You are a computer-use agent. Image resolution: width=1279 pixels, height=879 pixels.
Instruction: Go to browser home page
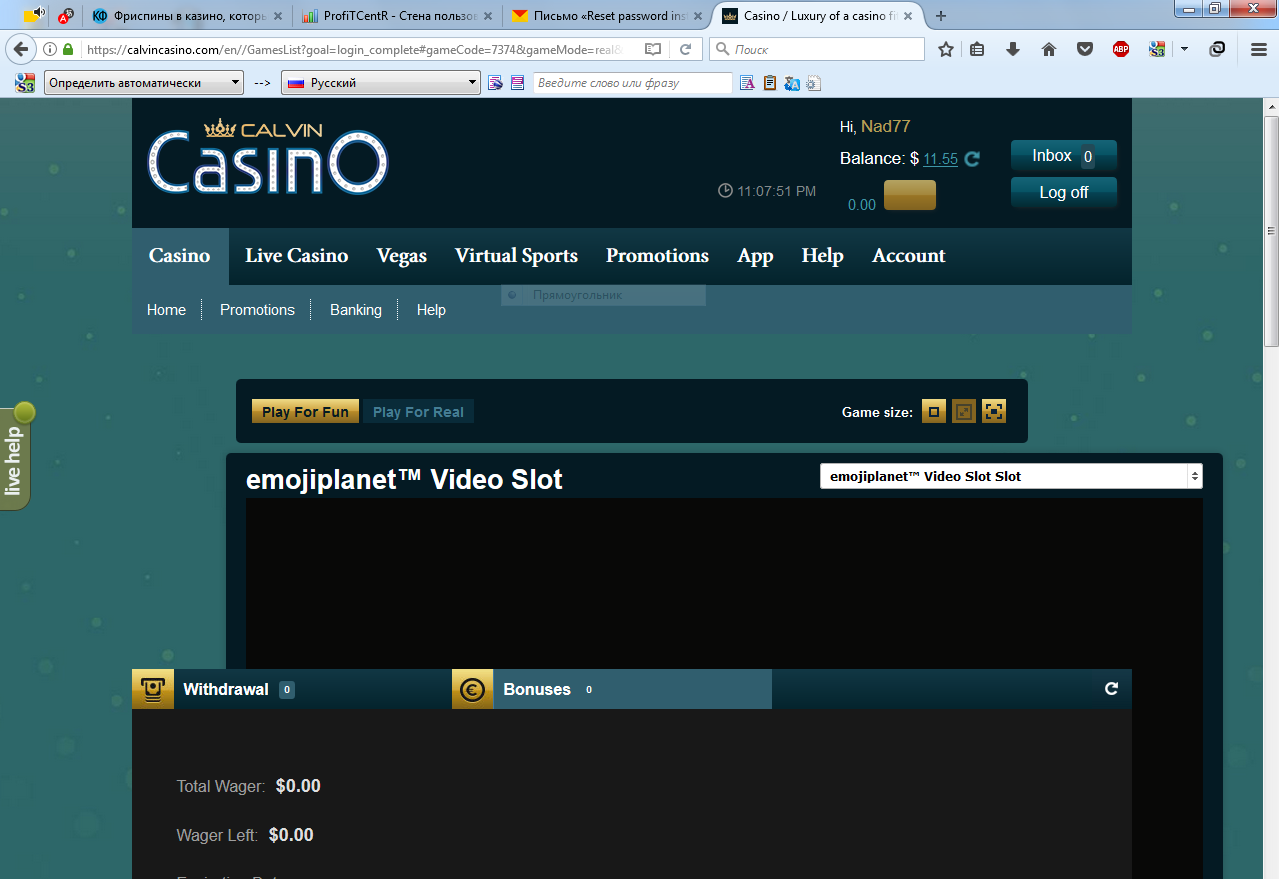[1049, 49]
